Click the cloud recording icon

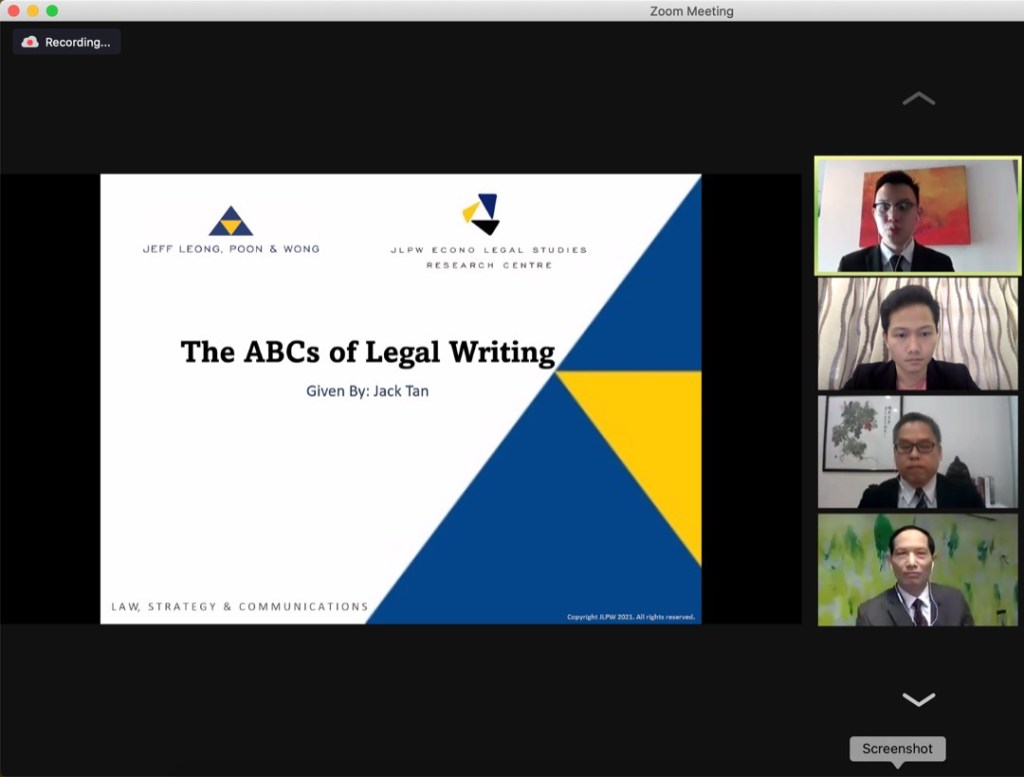pyautogui.click(x=30, y=42)
